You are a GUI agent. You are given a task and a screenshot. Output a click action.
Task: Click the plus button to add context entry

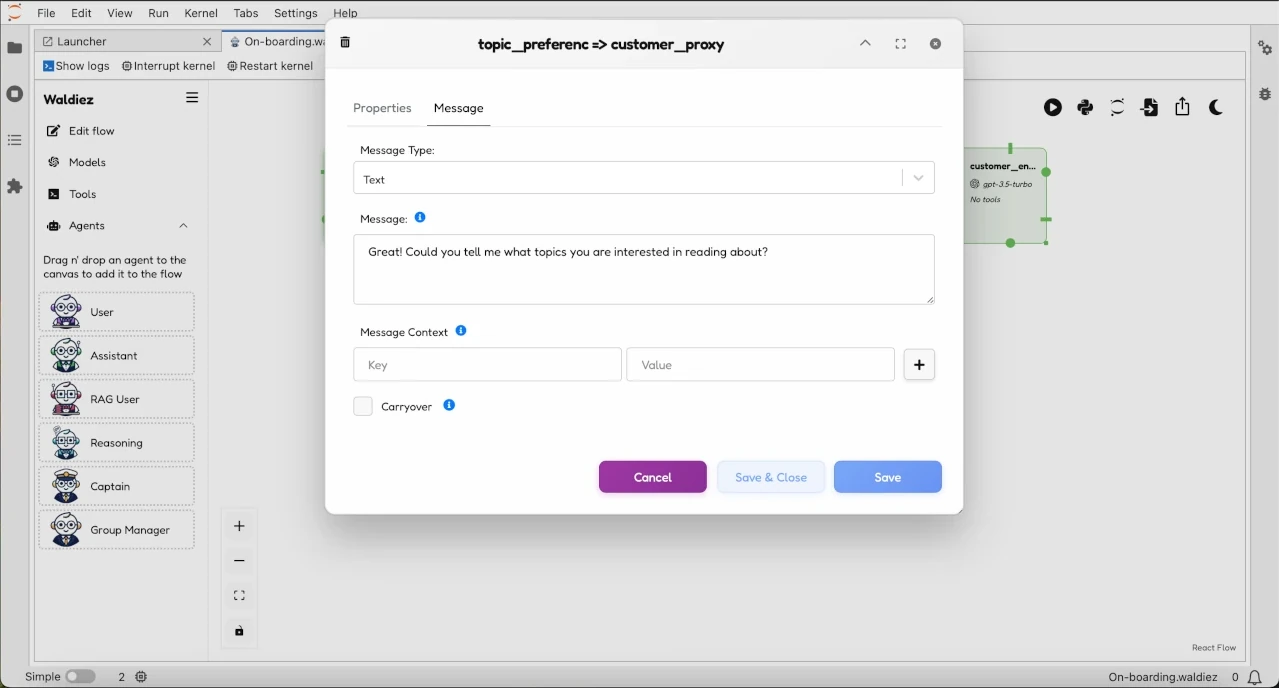click(919, 365)
